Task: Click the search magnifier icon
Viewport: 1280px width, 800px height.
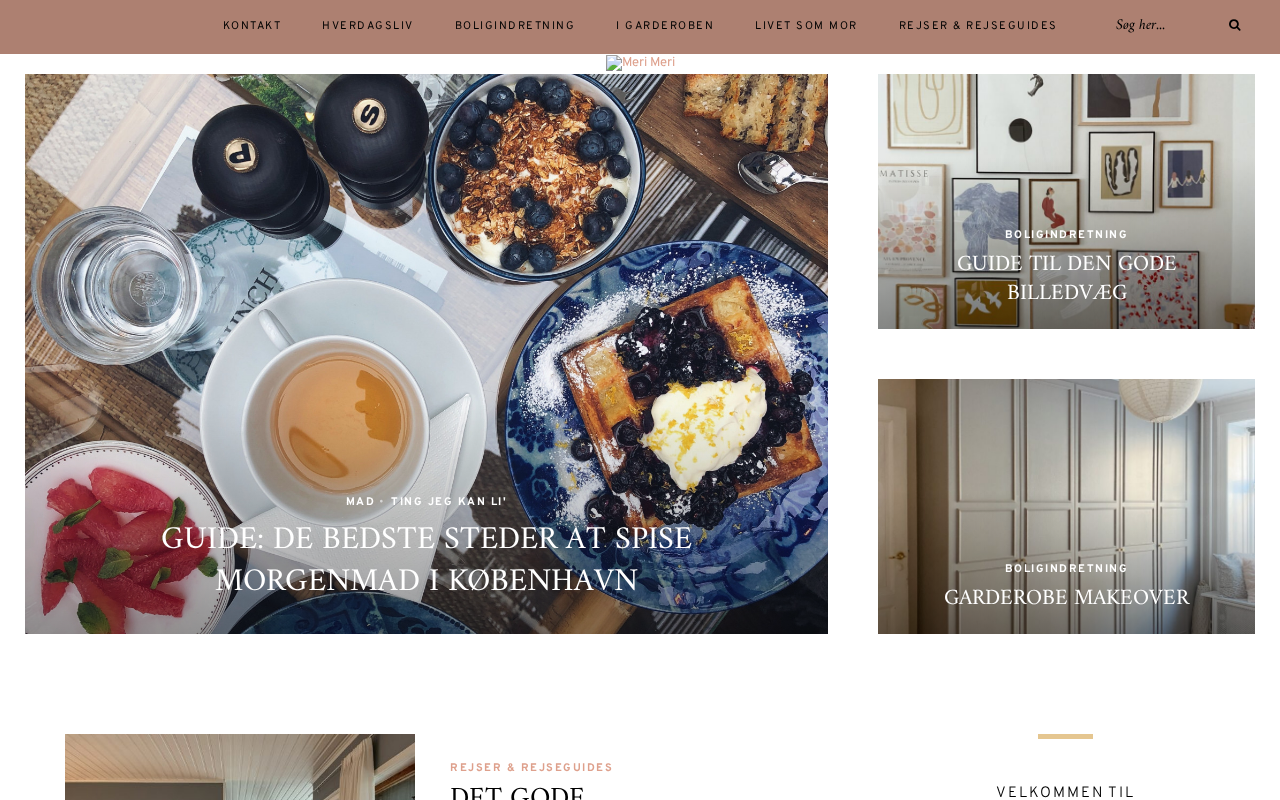Action: click(1235, 25)
